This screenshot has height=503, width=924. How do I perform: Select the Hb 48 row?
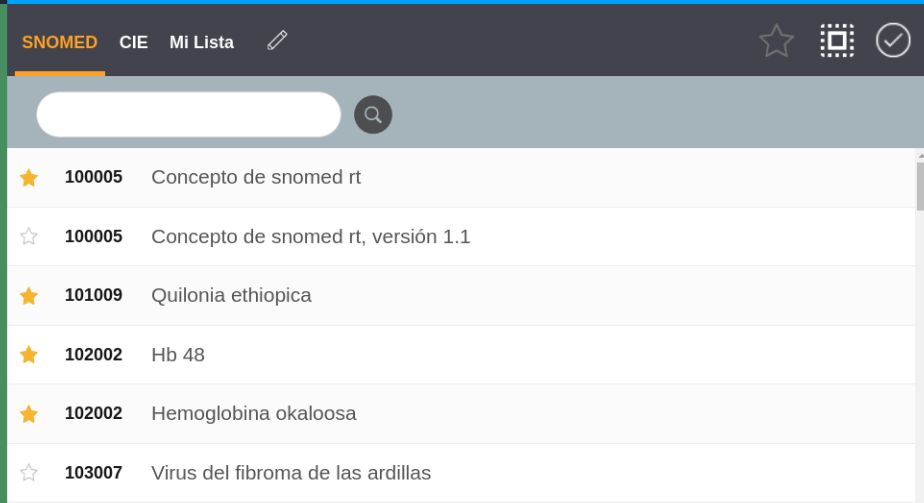pos(178,355)
